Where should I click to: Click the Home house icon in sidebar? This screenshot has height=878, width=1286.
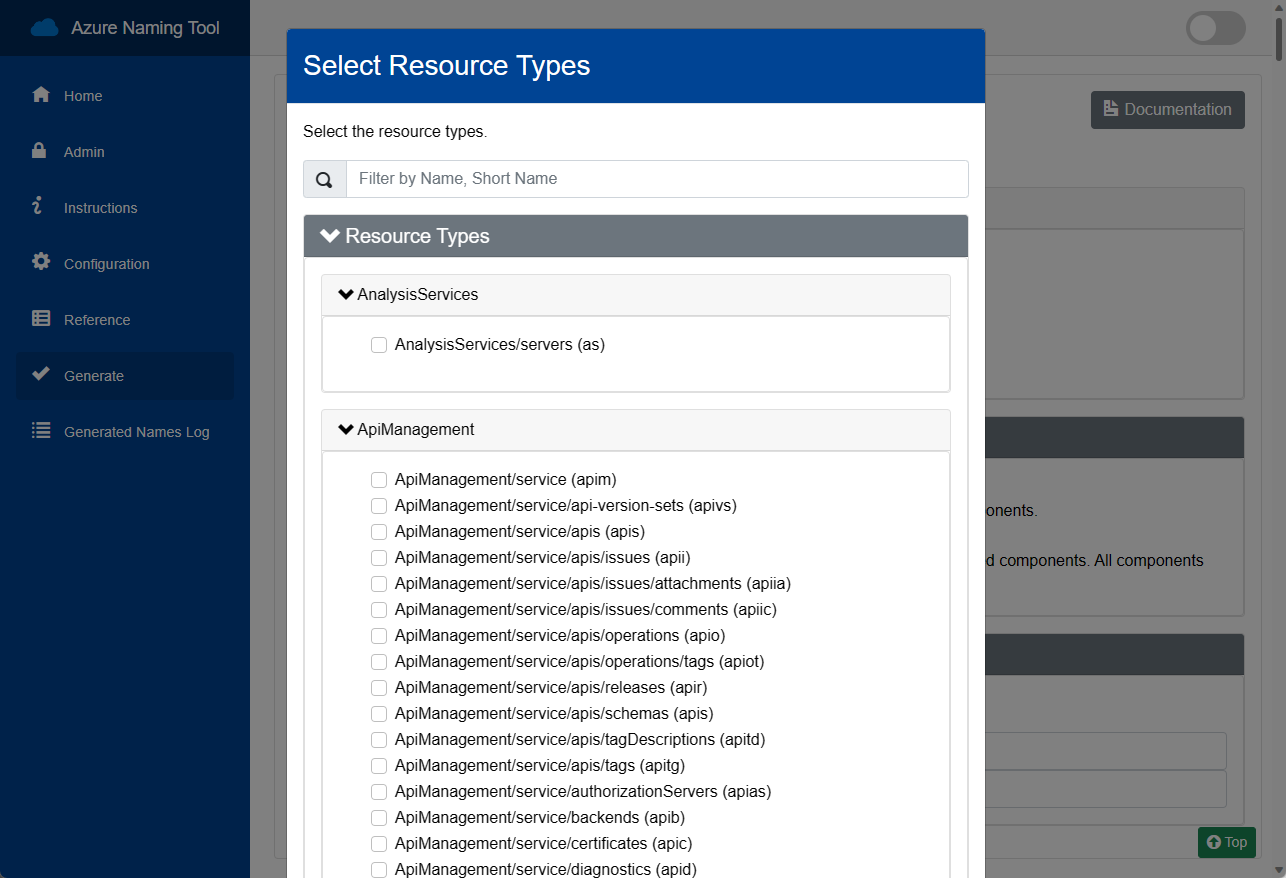click(x=41, y=95)
